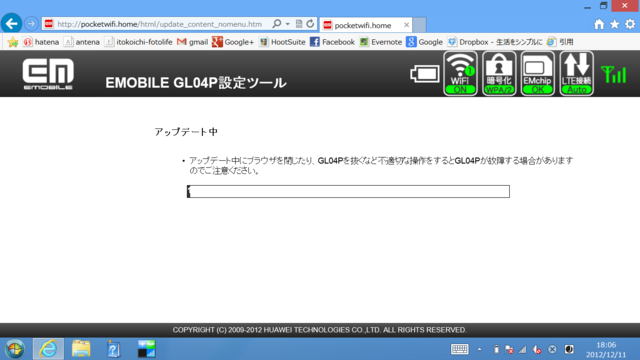Go to the browser home page icon
This screenshot has width=640, height=360.
click(x=599, y=24)
